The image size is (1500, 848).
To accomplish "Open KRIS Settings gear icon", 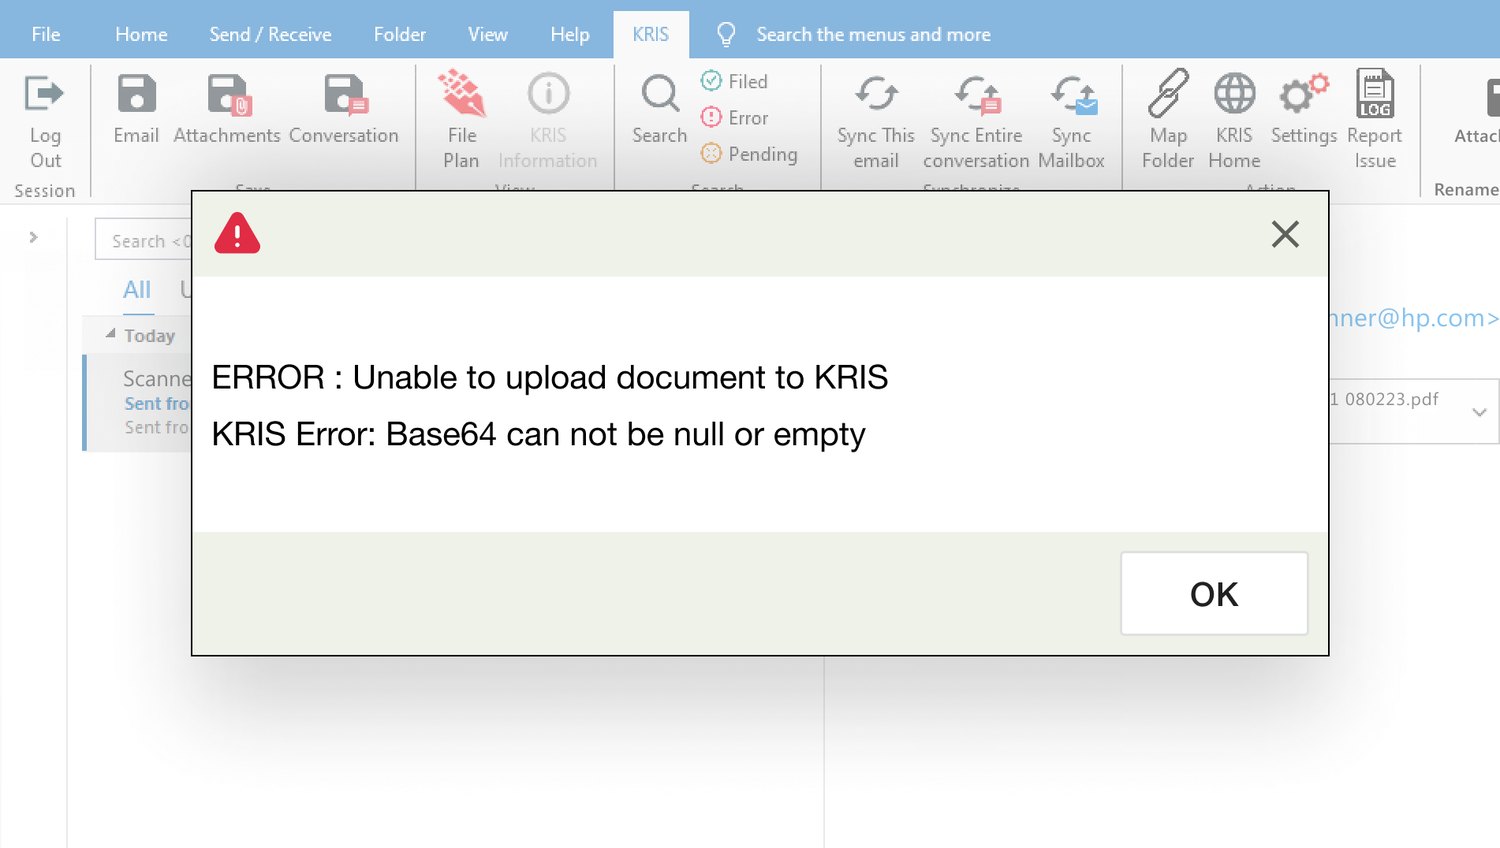I will (1304, 94).
